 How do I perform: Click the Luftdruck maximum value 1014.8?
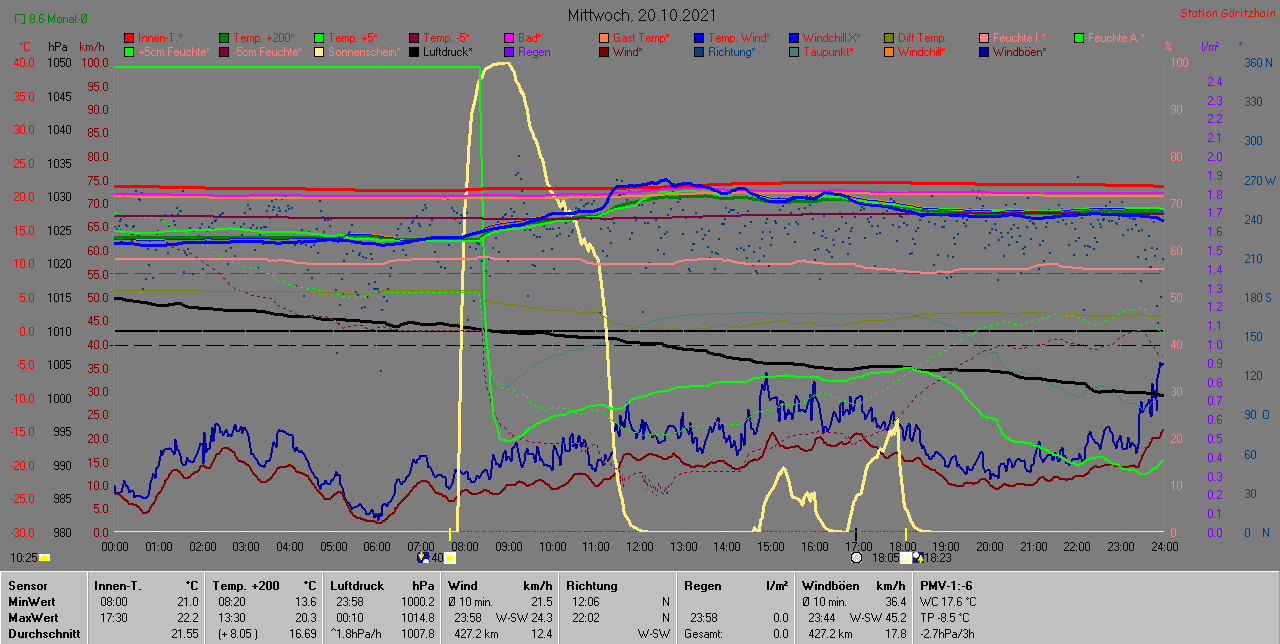(x=416, y=618)
